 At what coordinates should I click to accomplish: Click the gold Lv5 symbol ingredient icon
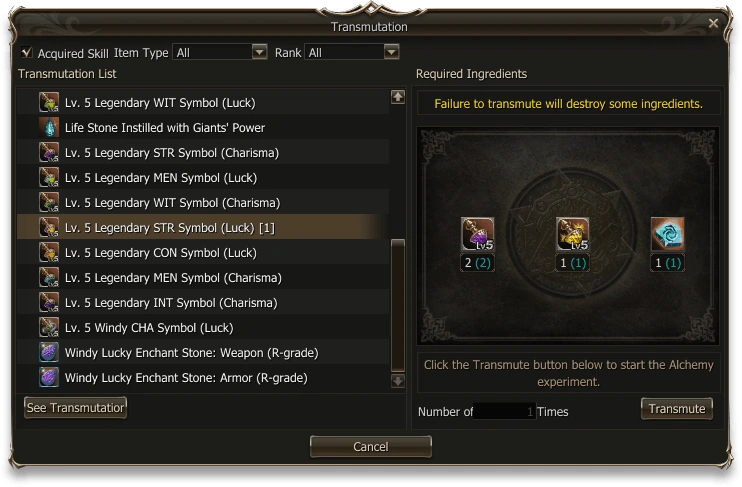572,235
